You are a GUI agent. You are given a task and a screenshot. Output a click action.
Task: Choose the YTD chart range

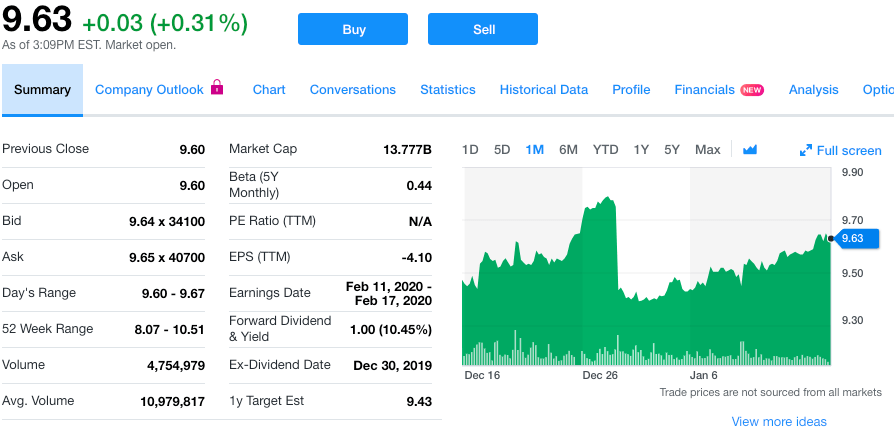tap(605, 150)
